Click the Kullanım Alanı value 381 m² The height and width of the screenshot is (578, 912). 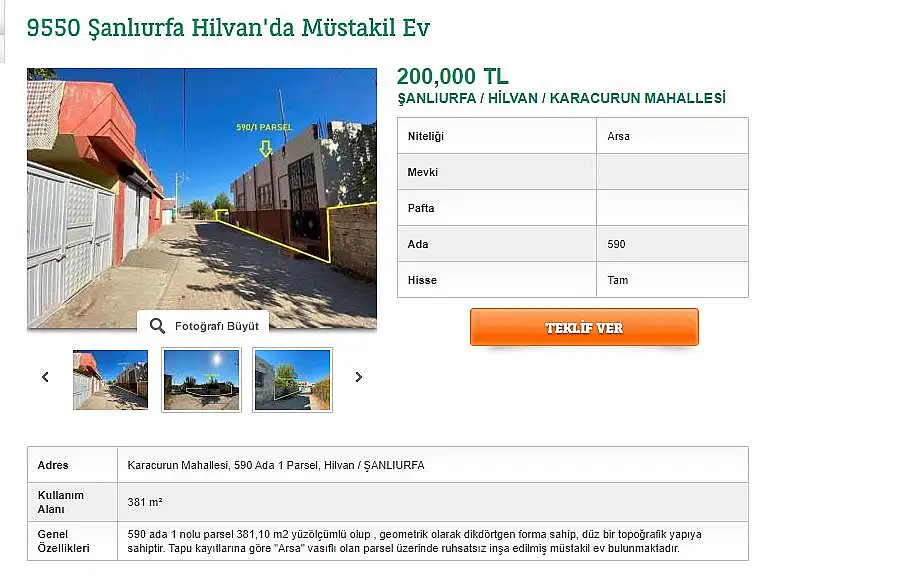point(145,502)
